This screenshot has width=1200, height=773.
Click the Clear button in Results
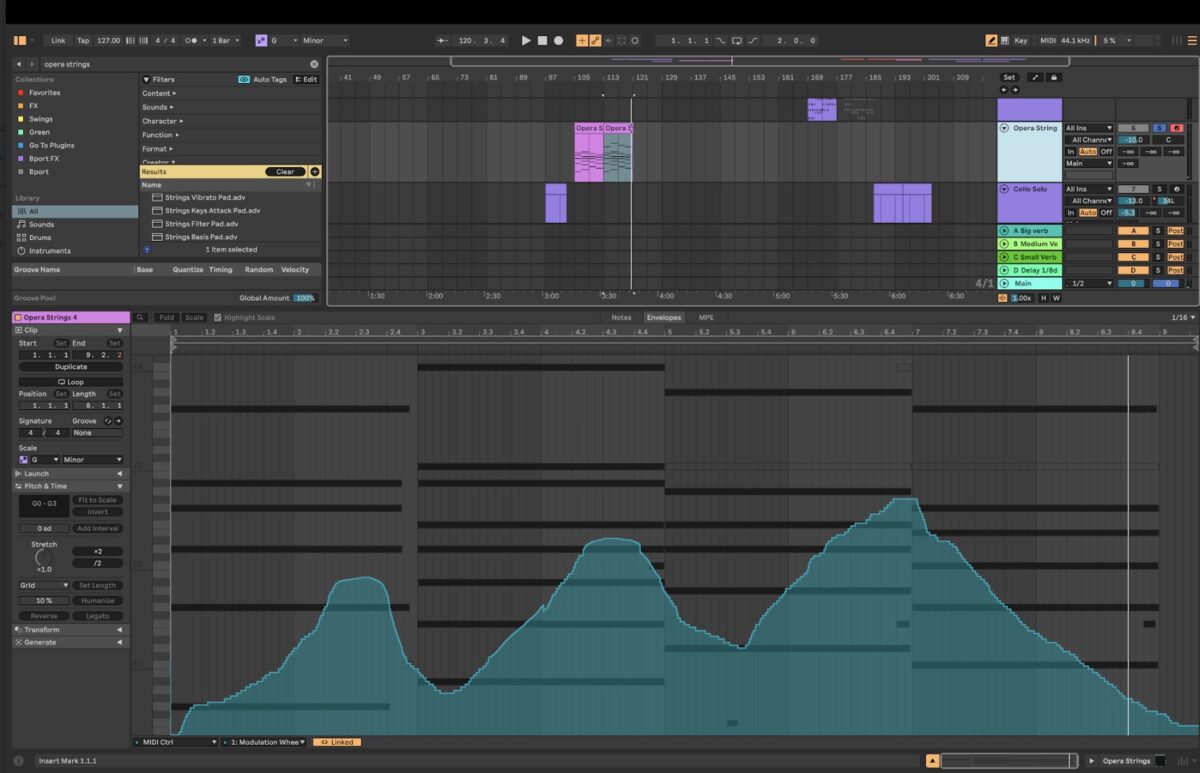(x=285, y=172)
